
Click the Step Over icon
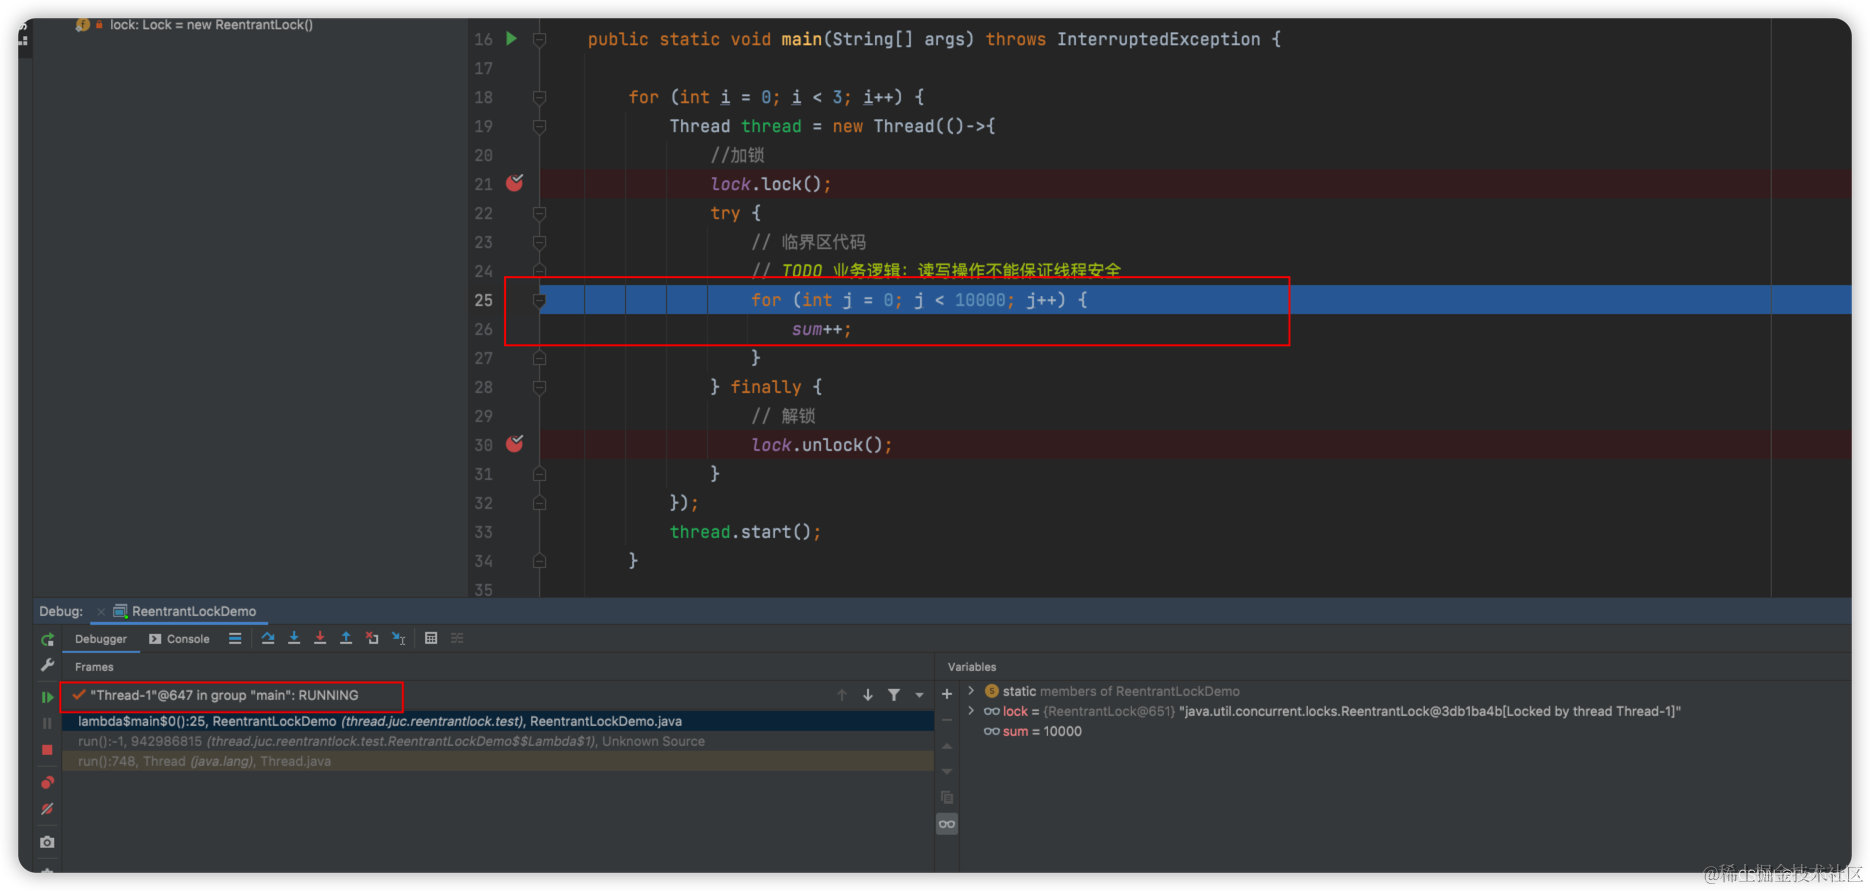(268, 638)
